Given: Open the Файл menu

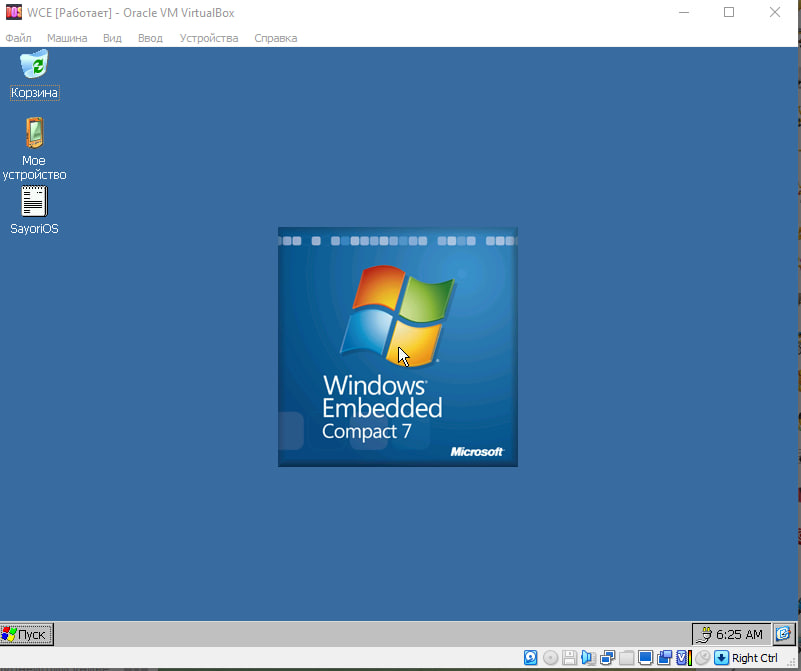Looking at the screenshot, I should [x=18, y=38].
